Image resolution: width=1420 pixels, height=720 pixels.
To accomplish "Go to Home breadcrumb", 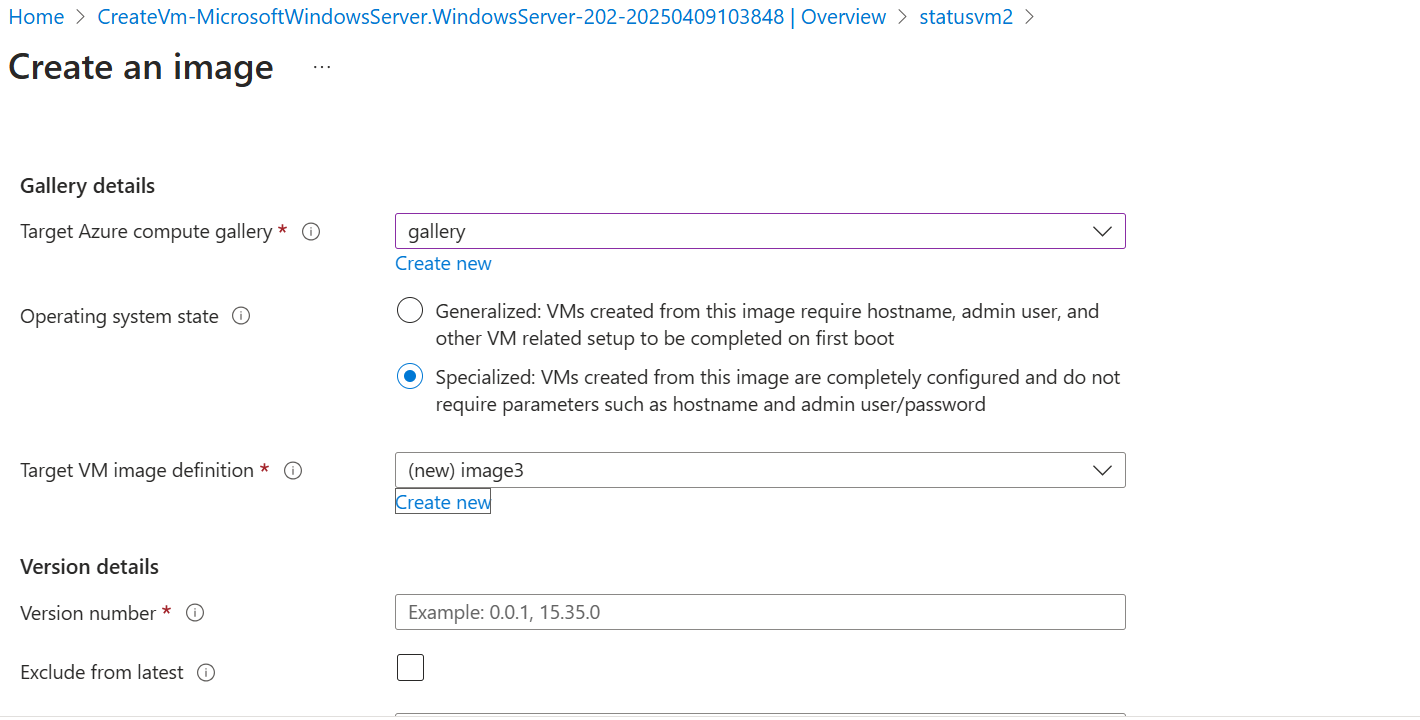I will point(36,17).
